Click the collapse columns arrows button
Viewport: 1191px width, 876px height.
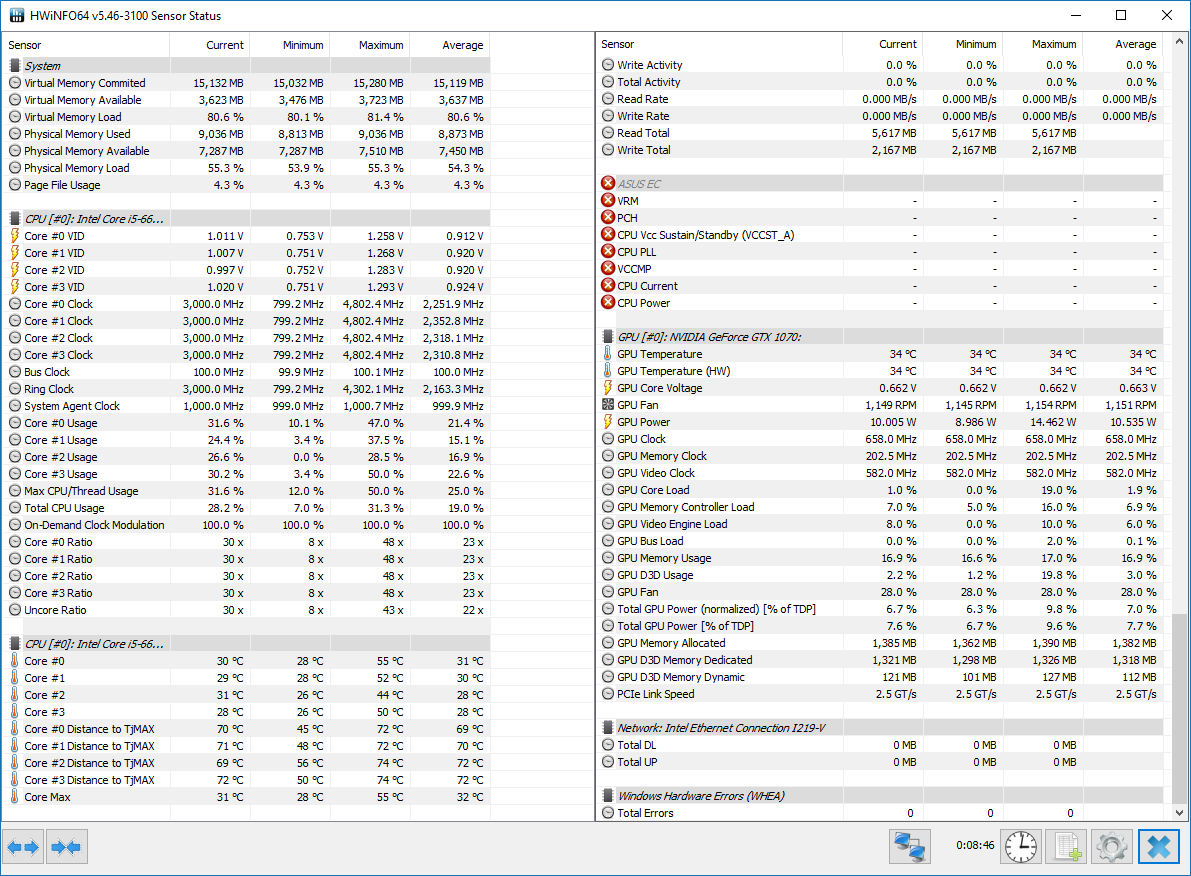66,847
